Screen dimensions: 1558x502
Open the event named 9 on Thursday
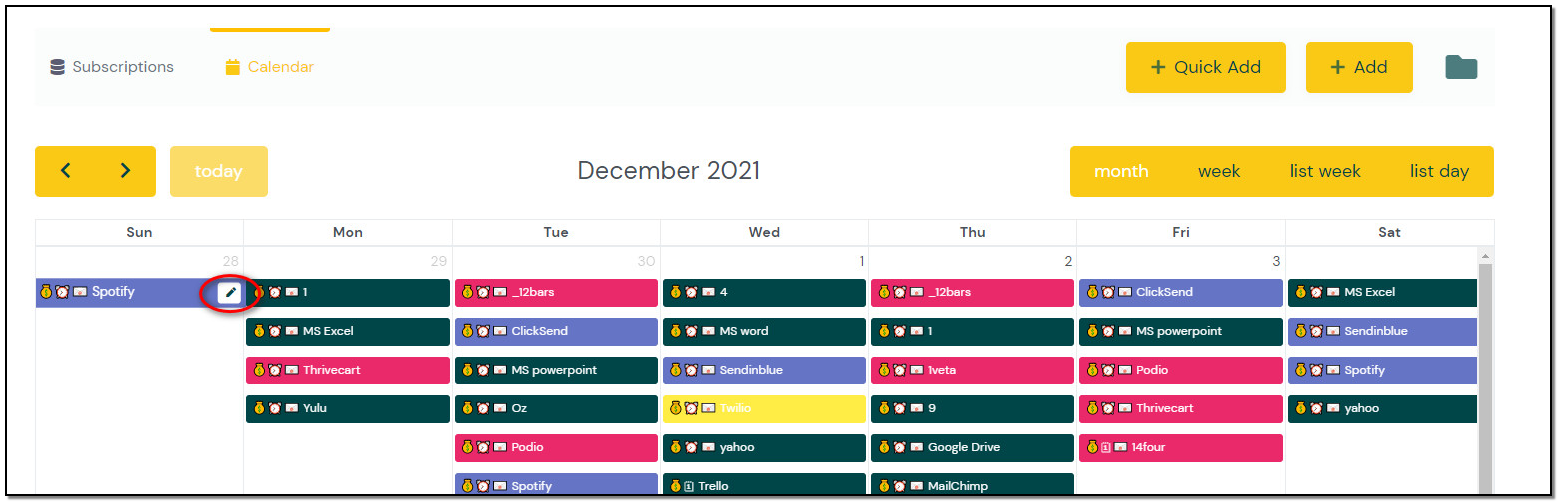[x=972, y=408]
